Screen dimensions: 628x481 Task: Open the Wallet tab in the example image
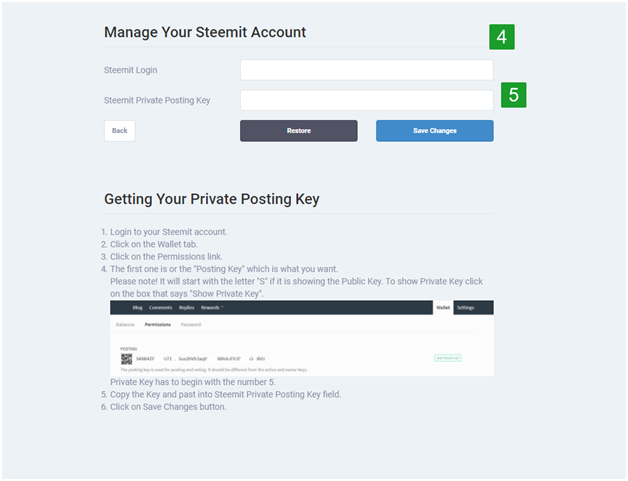pos(443,308)
